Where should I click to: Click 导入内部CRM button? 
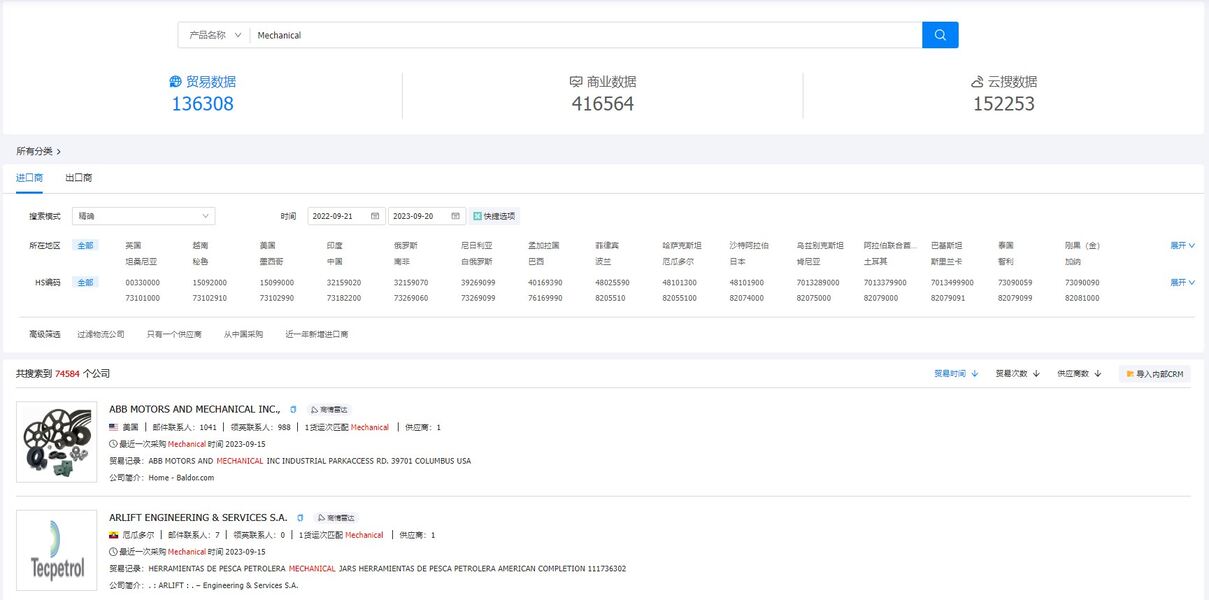pyautogui.click(x=1154, y=374)
